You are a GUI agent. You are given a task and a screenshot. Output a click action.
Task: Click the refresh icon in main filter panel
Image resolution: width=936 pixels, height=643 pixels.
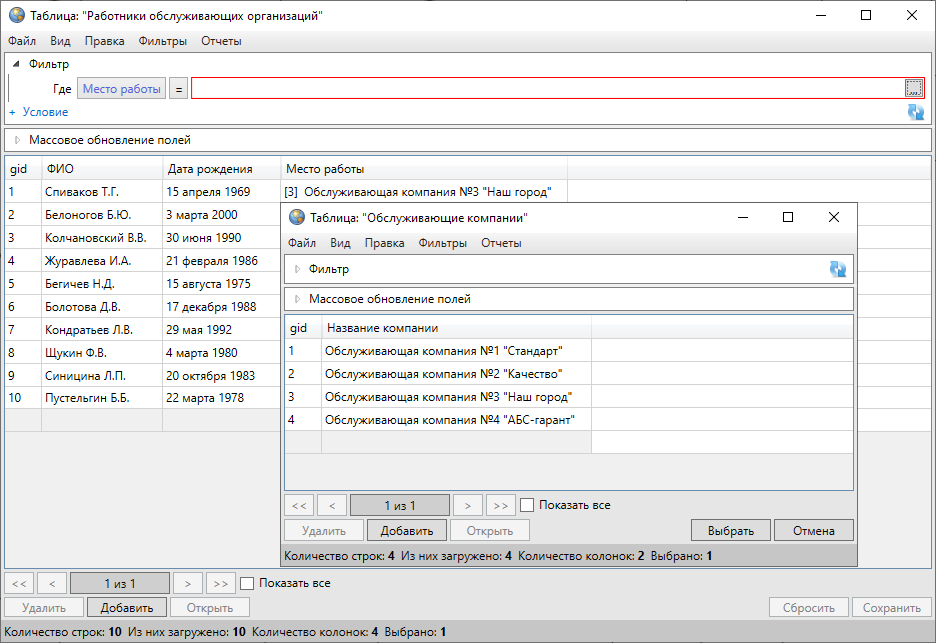(915, 112)
